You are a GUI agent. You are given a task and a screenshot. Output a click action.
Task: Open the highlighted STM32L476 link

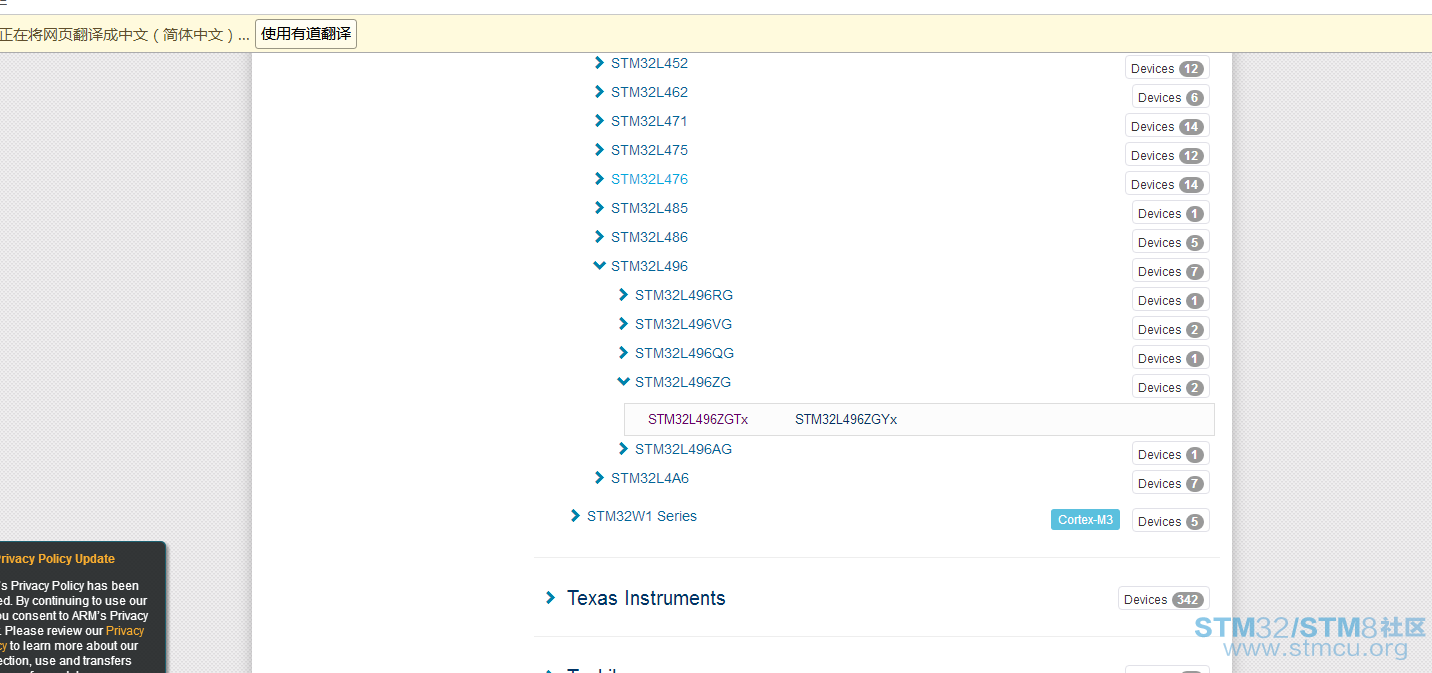649,179
